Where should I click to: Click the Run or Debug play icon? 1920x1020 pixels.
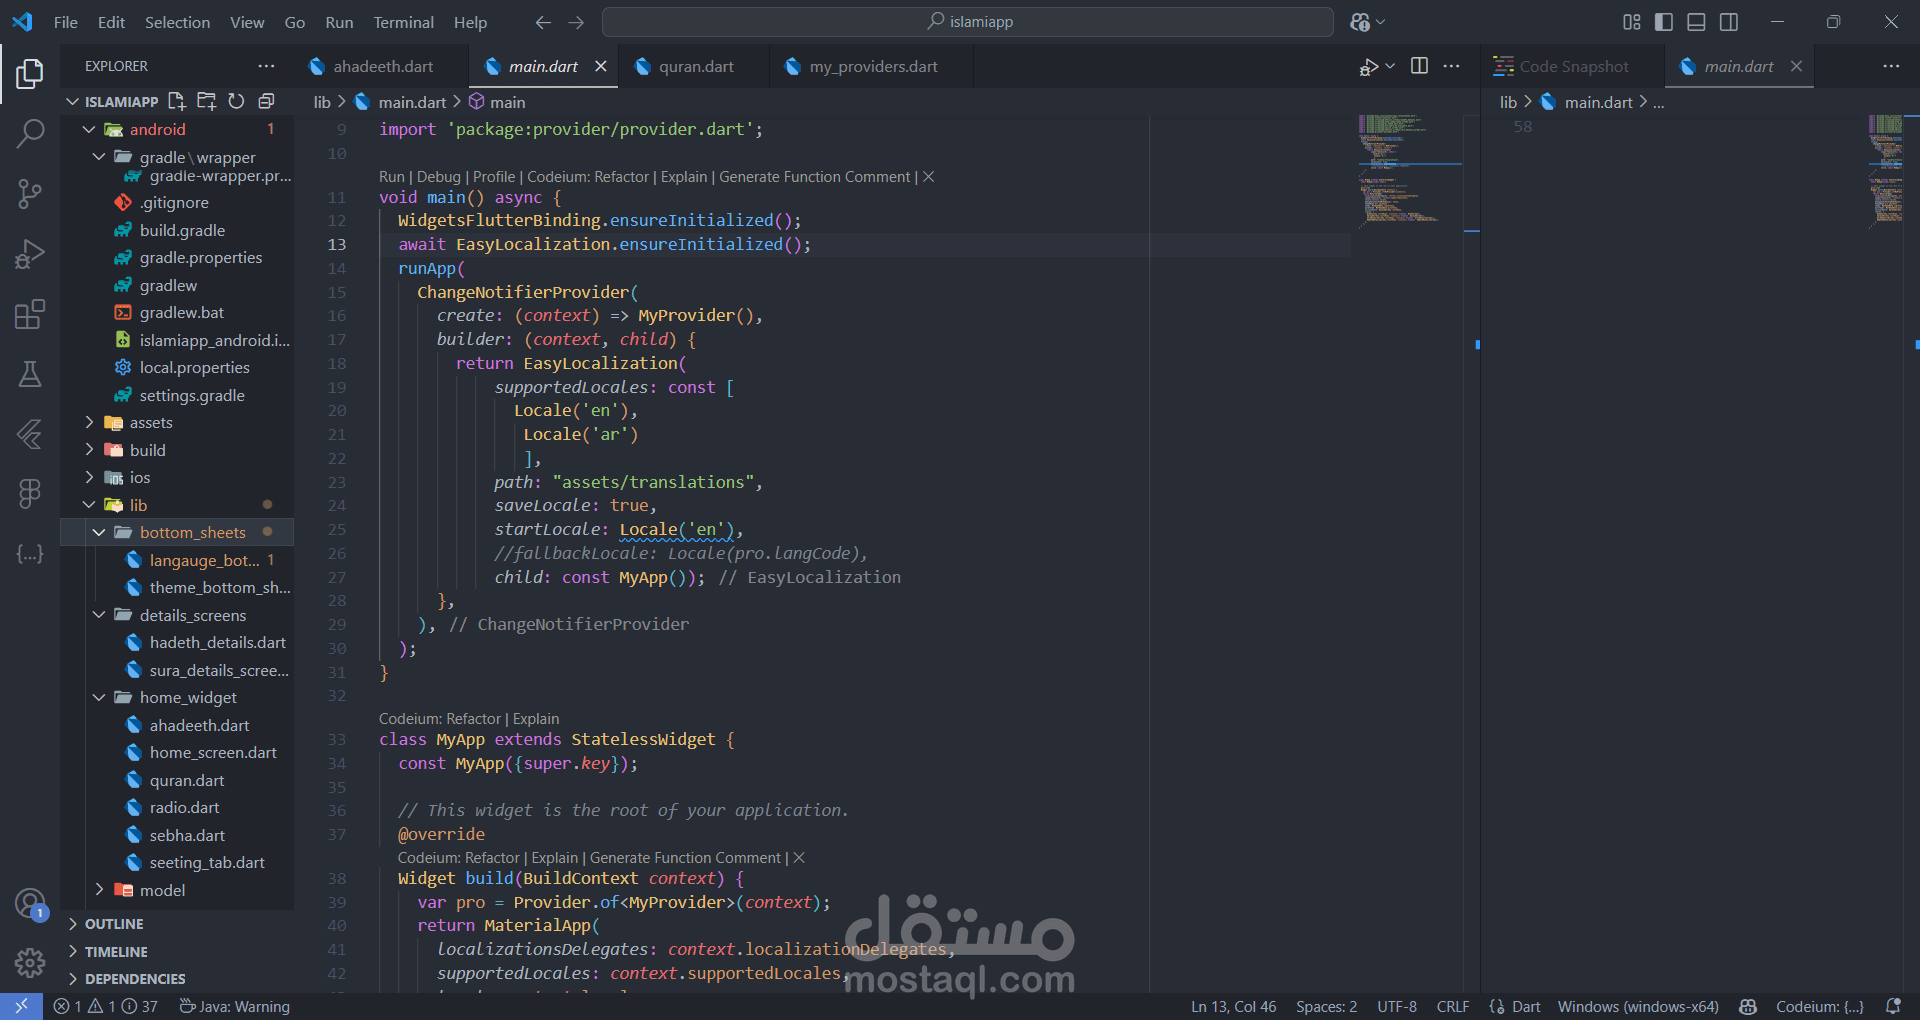pos(1368,66)
